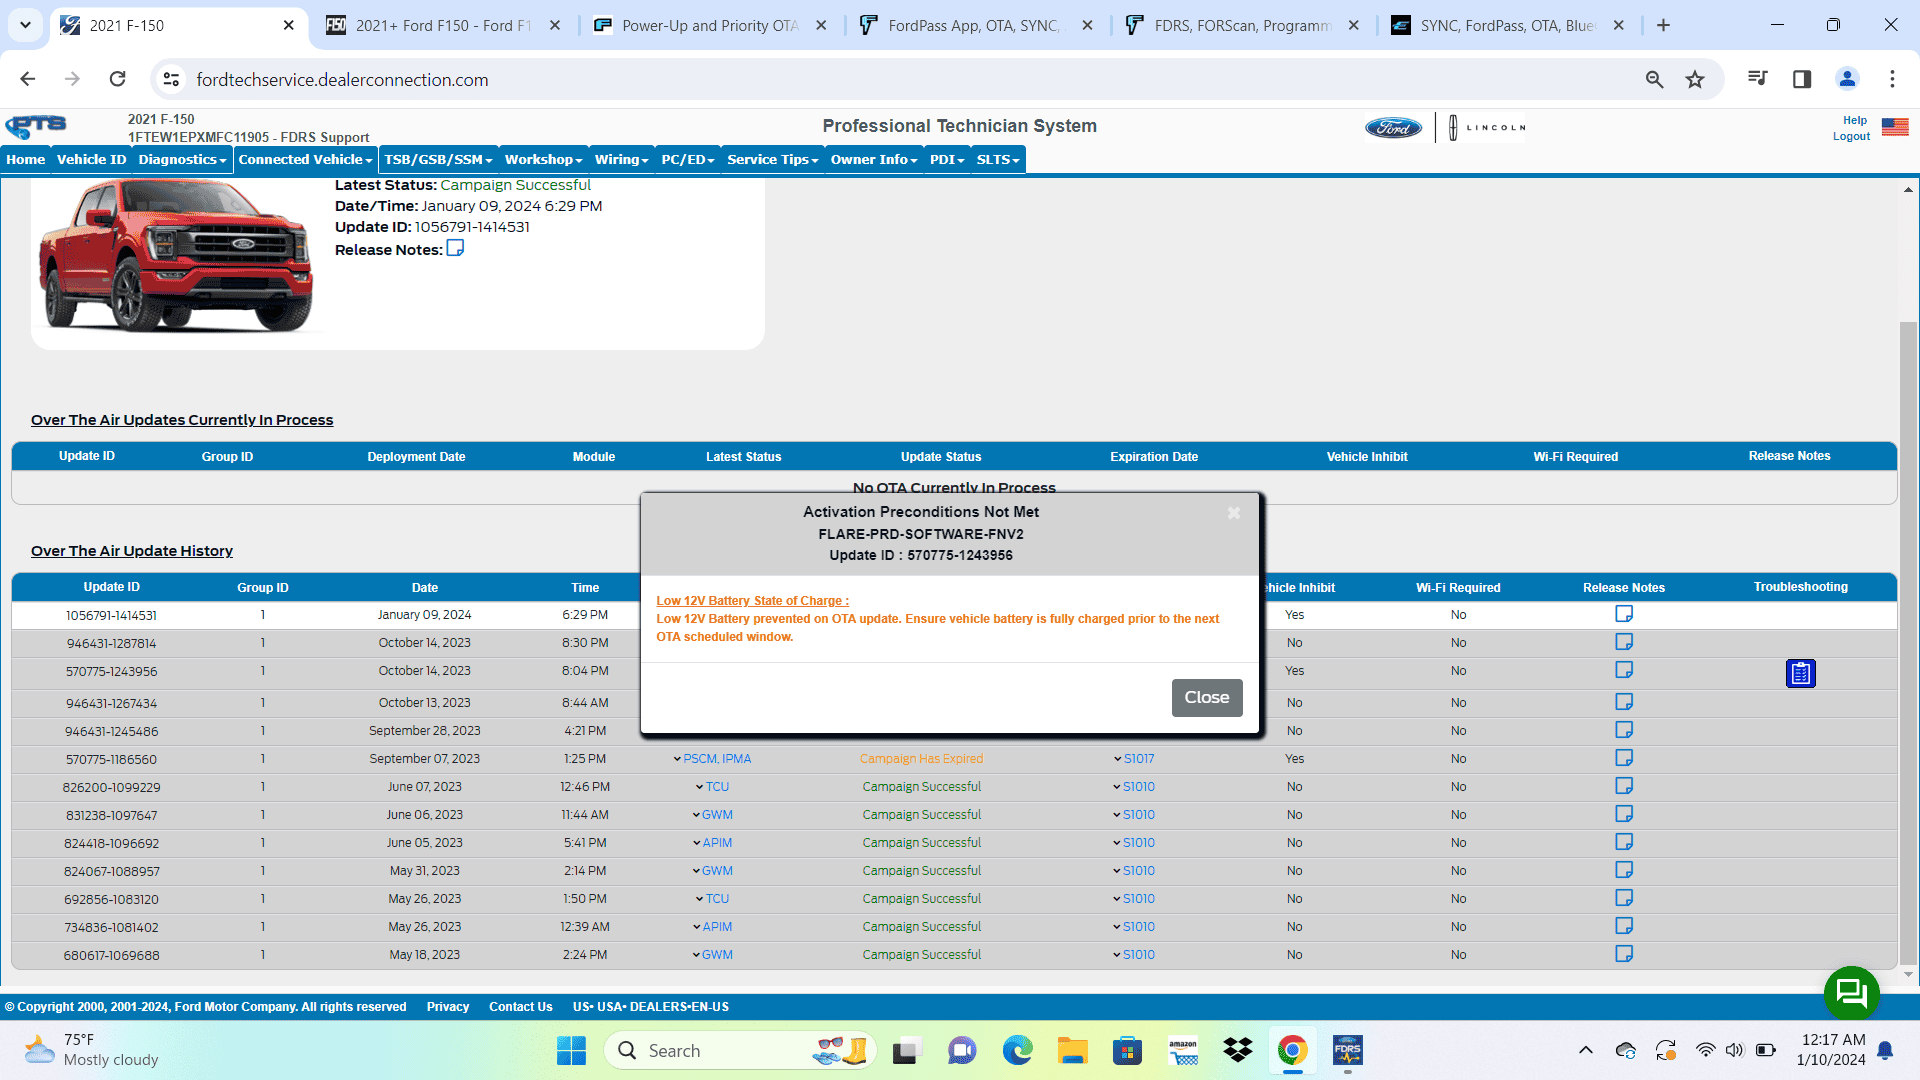Click the Windows taskbar Search box
Image resolution: width=1920 pixels, height=1080 pixels.
(740, 1051)
